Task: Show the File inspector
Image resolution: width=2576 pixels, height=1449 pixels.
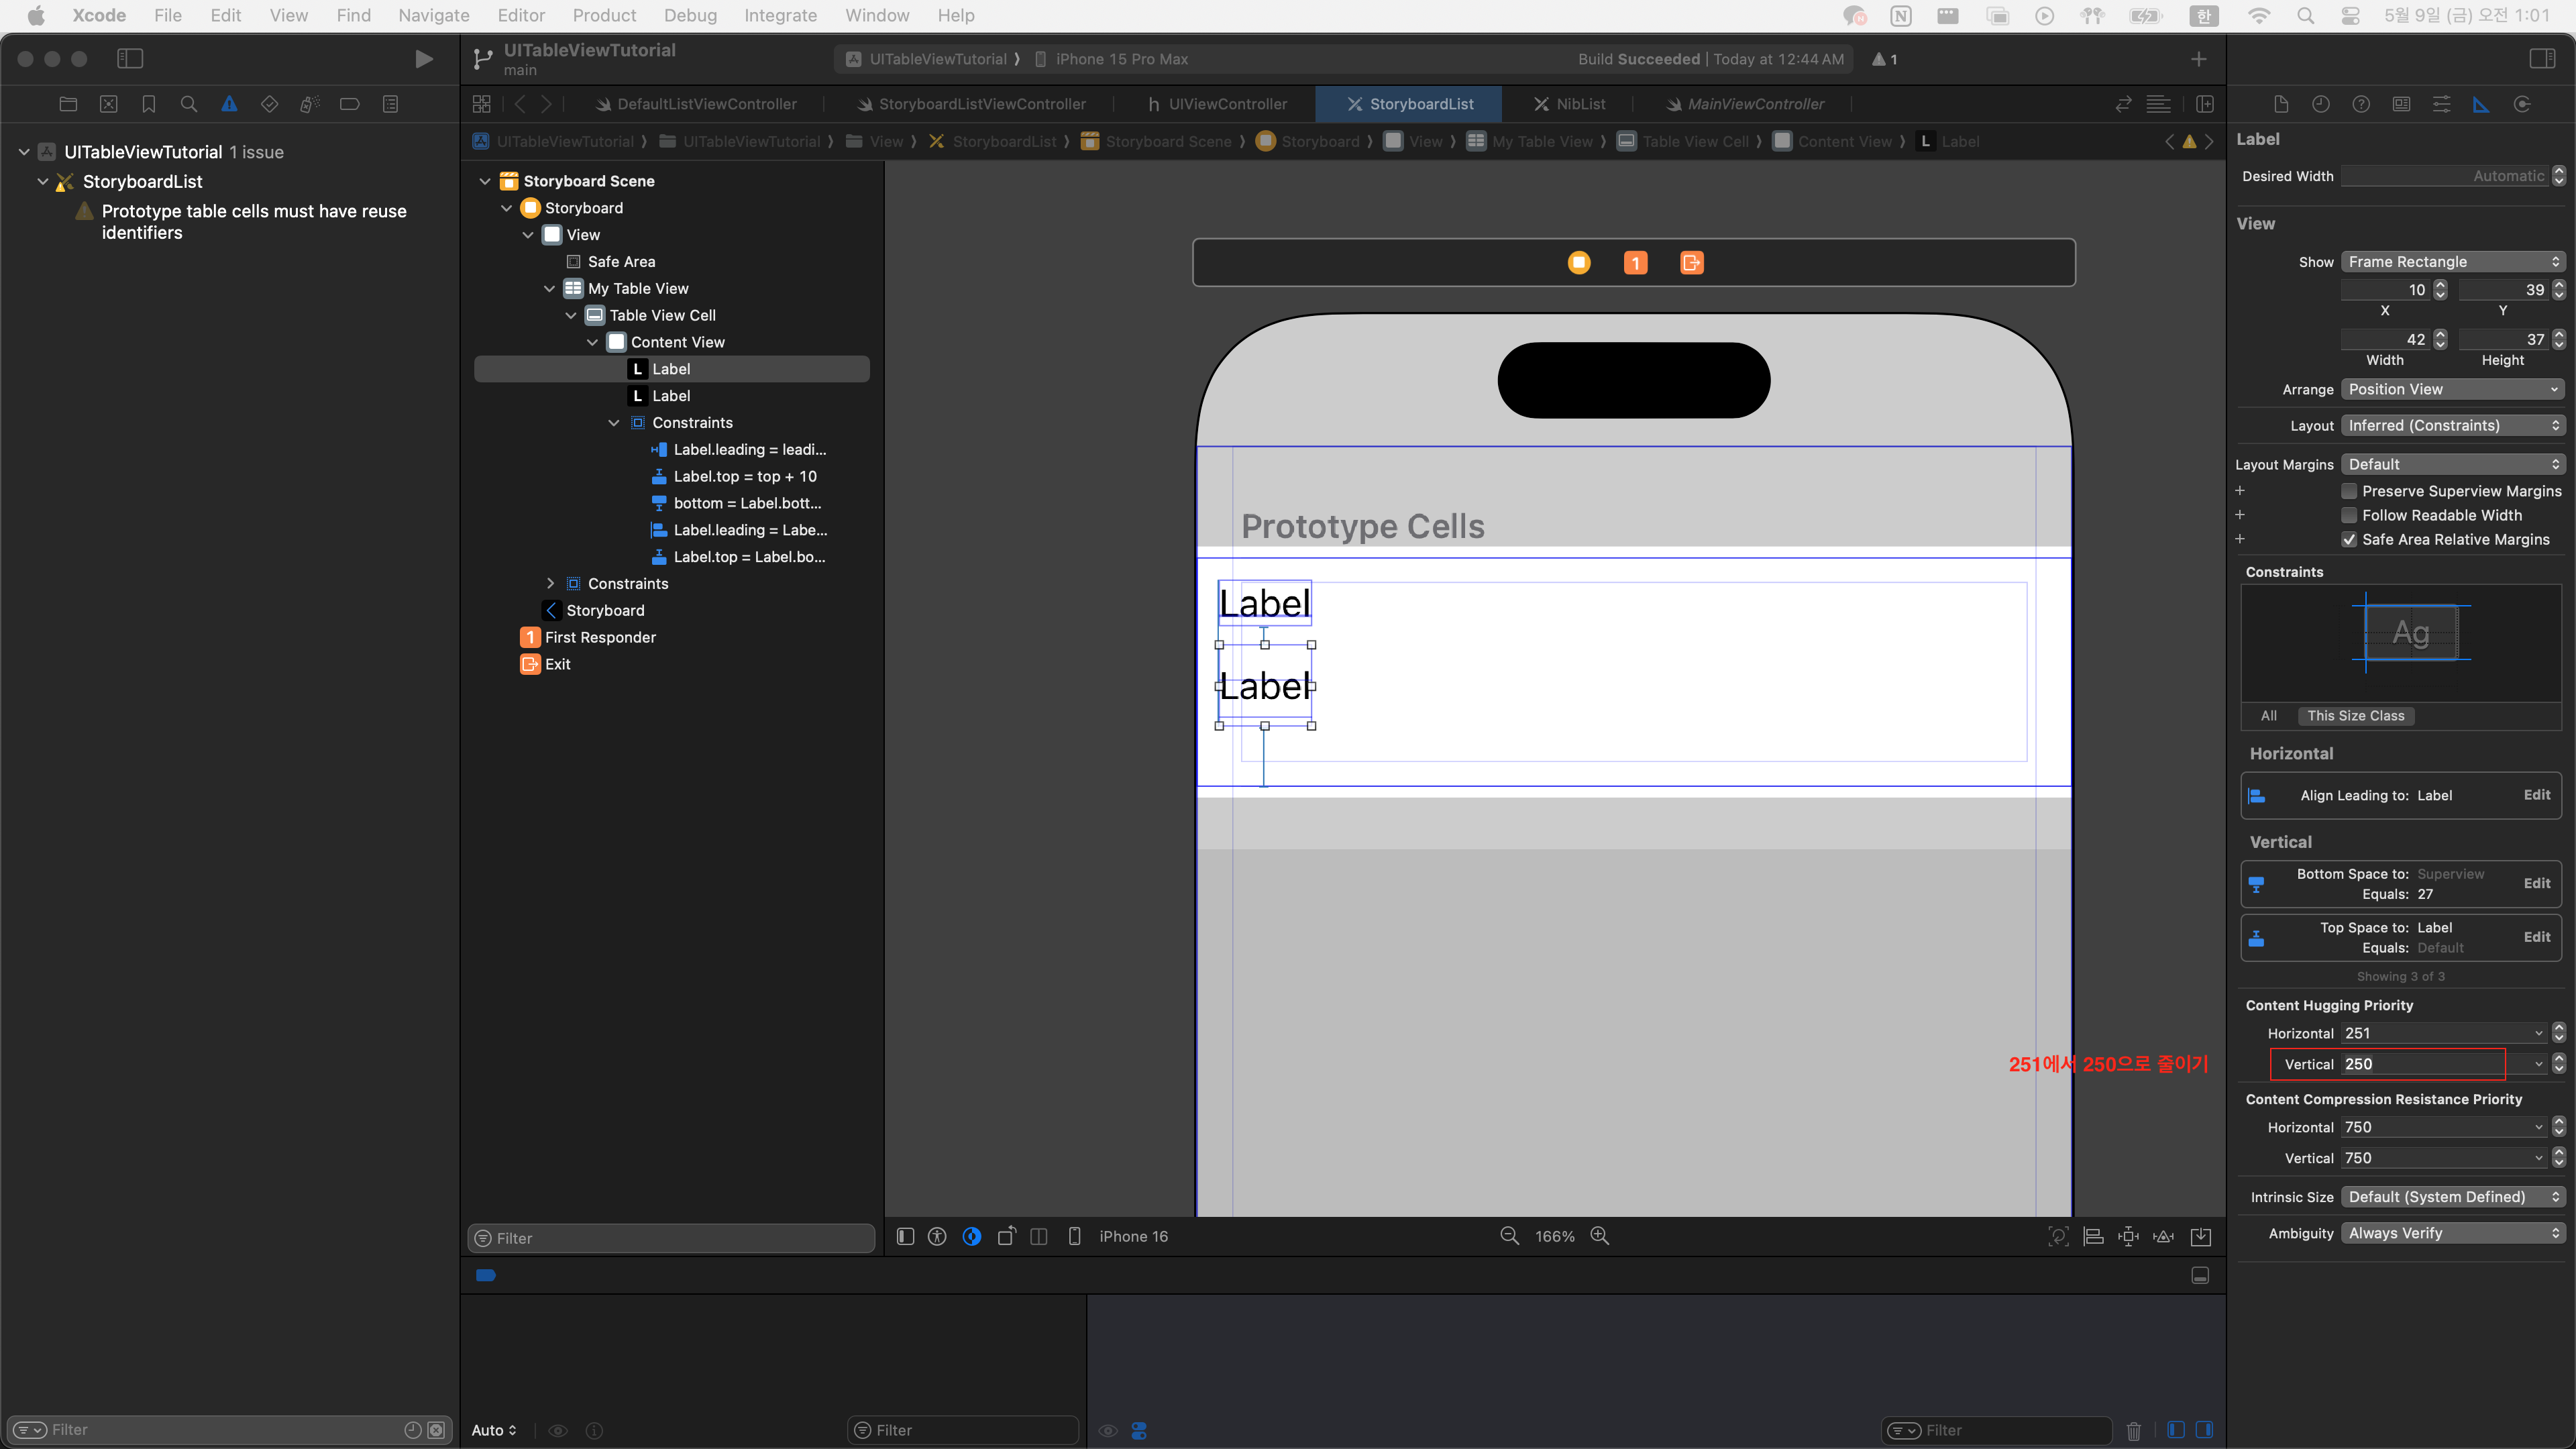Action: [x=2281, y=104]
